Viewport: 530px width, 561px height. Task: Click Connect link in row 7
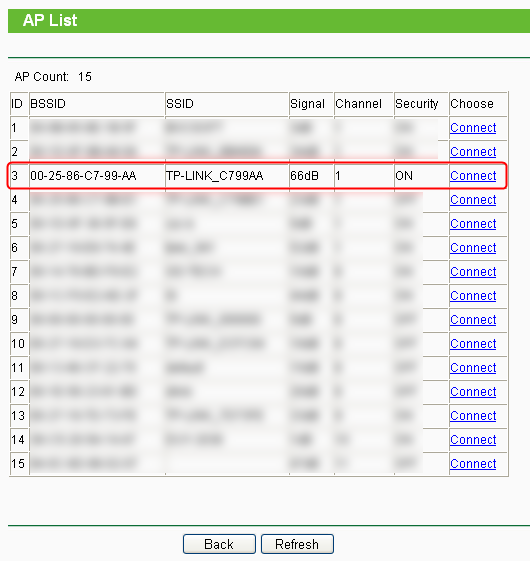tap(473, 272)
